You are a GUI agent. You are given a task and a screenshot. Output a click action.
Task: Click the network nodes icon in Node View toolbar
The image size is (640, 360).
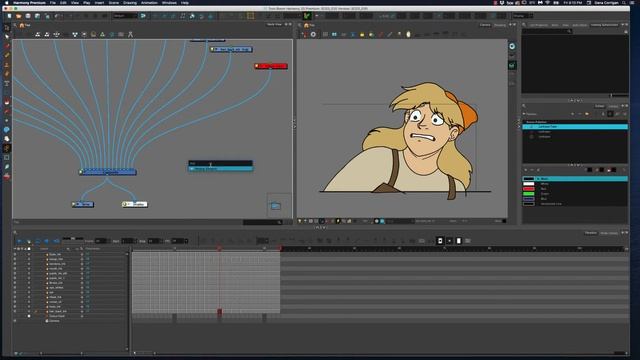(x=75, y=35)
